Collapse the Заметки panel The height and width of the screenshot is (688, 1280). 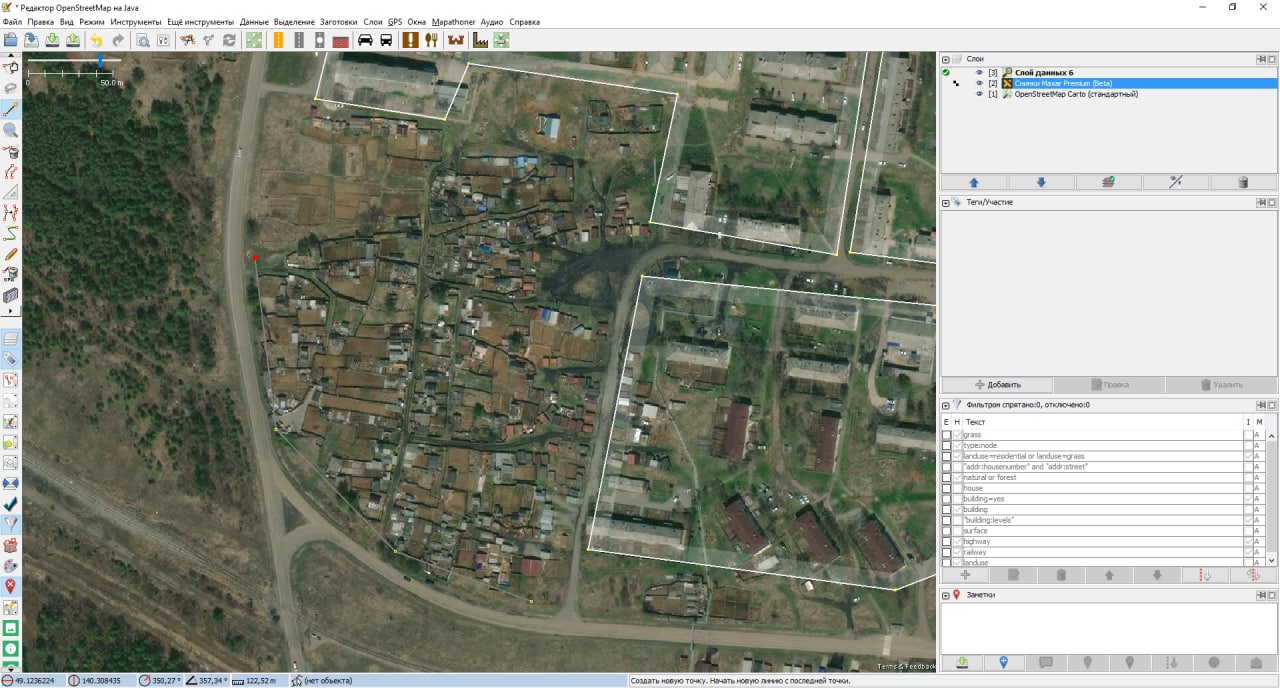946,595
